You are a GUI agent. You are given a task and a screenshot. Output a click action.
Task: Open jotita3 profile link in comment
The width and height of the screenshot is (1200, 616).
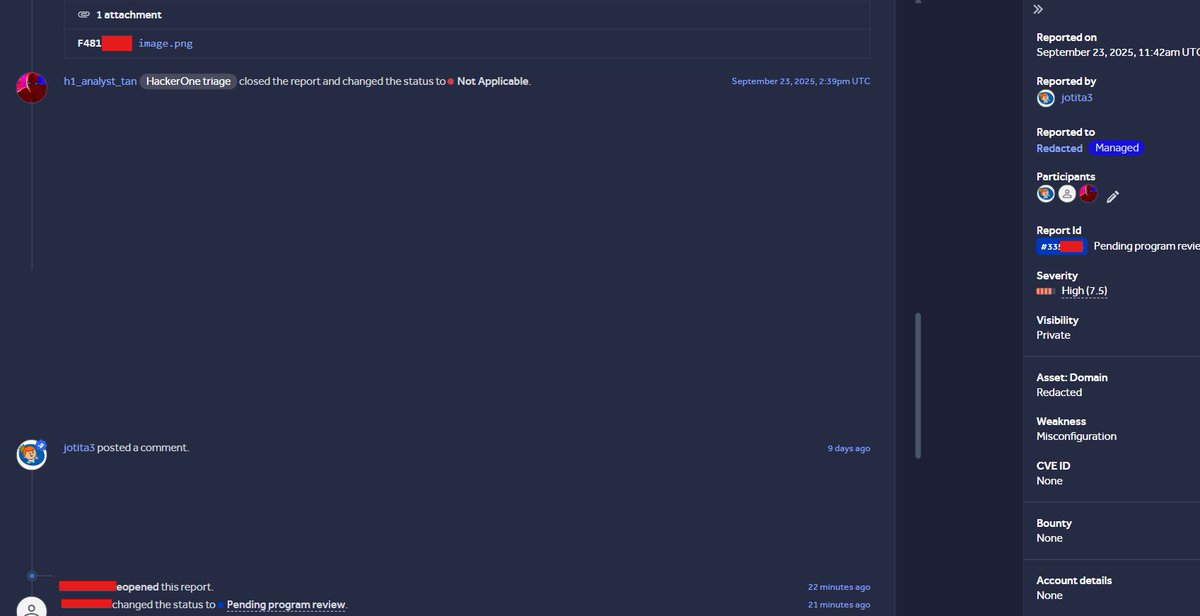coord(79,448)
